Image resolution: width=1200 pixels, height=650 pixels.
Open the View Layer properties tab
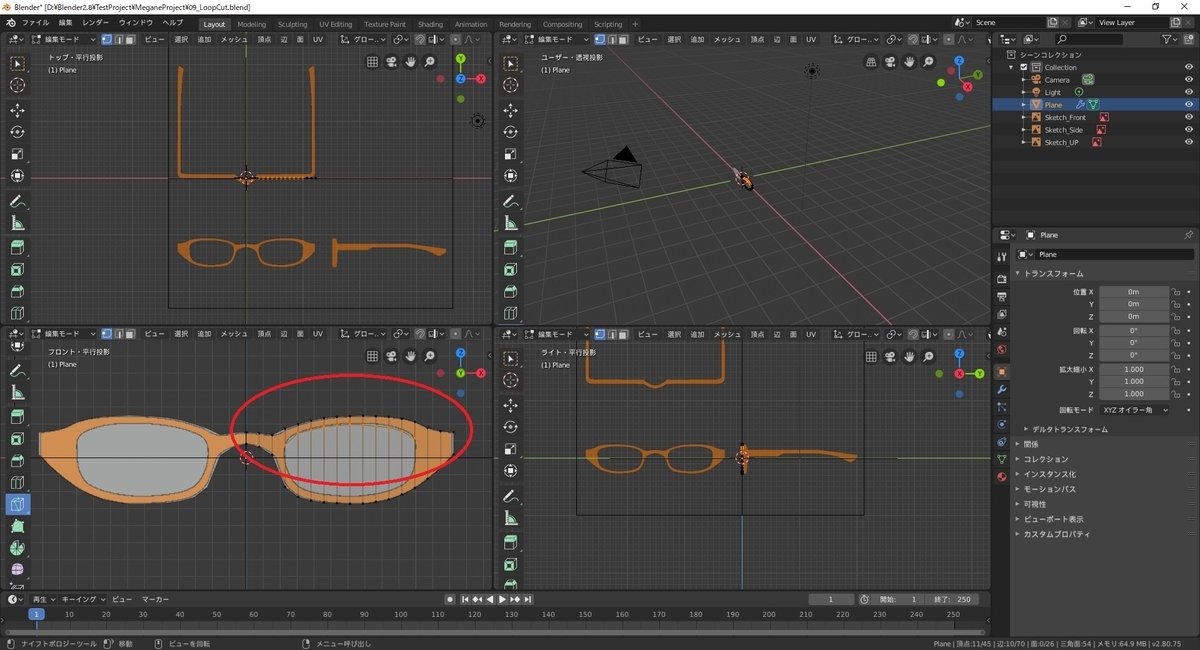tap(1002, 314)
